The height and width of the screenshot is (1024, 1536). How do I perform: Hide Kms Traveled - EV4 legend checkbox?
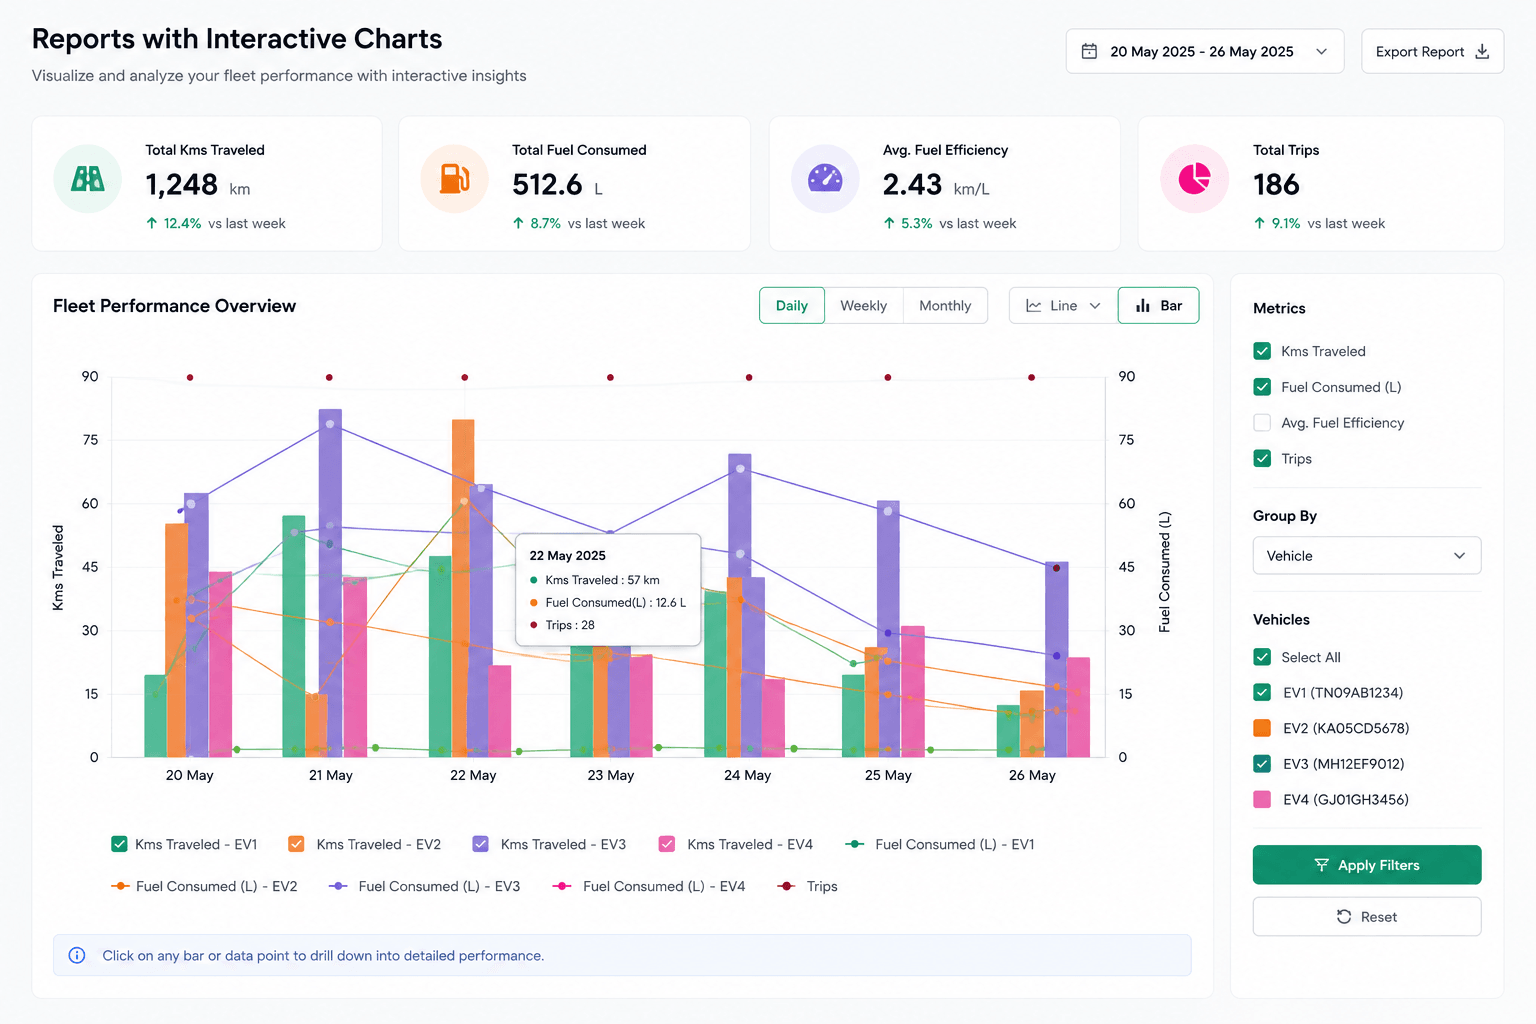pyautogui.click(x=667, y=844)
